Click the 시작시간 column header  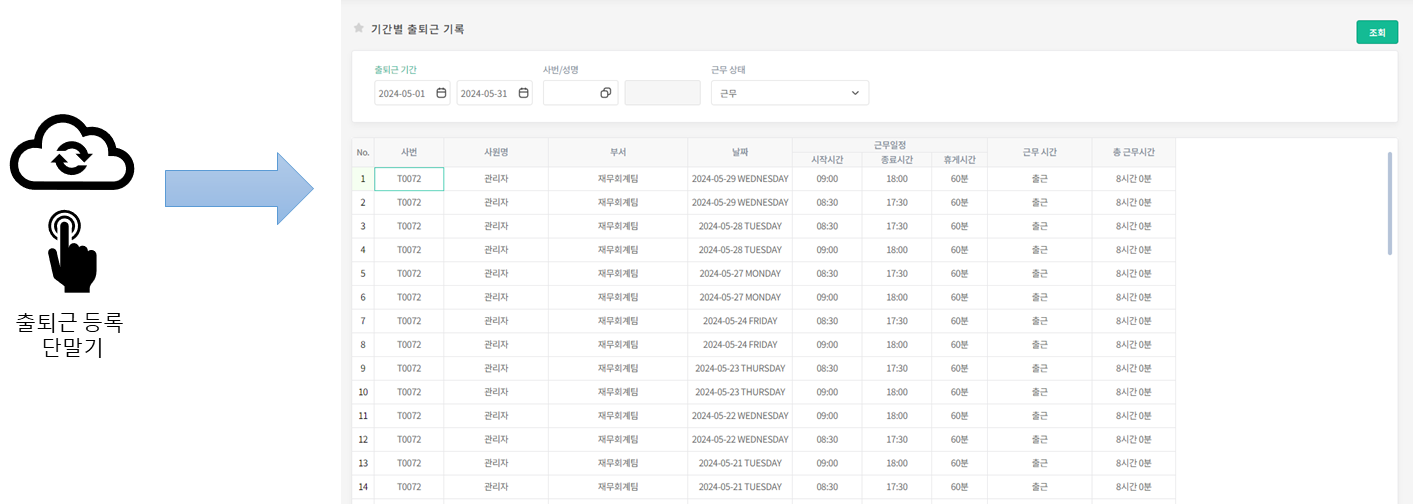(x=827, y=160)
